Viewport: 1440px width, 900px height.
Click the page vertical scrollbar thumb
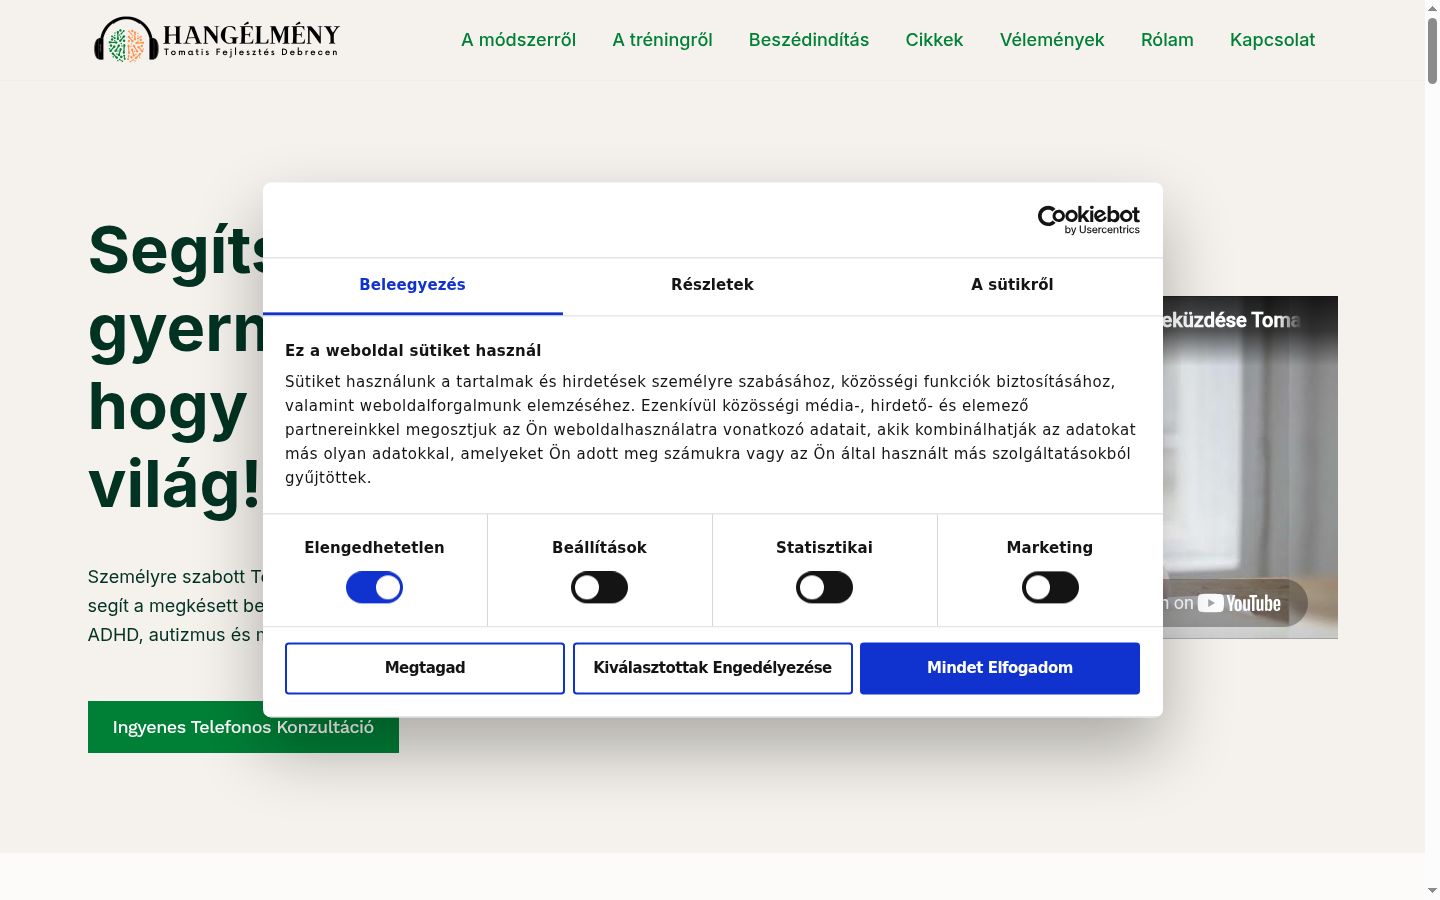pos(1432,50)
